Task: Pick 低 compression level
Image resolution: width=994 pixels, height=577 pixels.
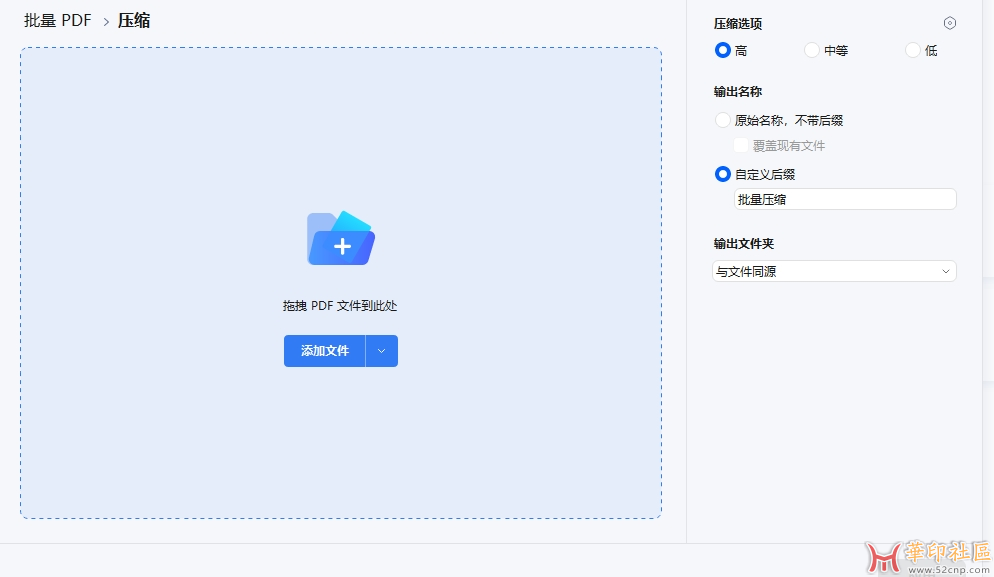Action: click(913, 50)
